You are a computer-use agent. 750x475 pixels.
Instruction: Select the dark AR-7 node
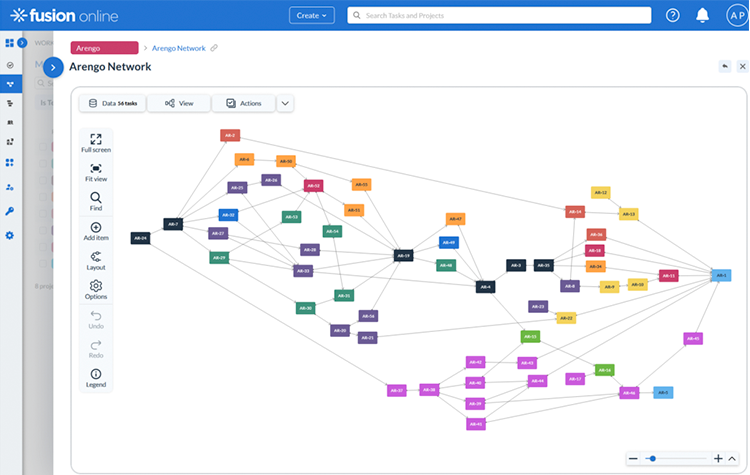pos(173,224)
